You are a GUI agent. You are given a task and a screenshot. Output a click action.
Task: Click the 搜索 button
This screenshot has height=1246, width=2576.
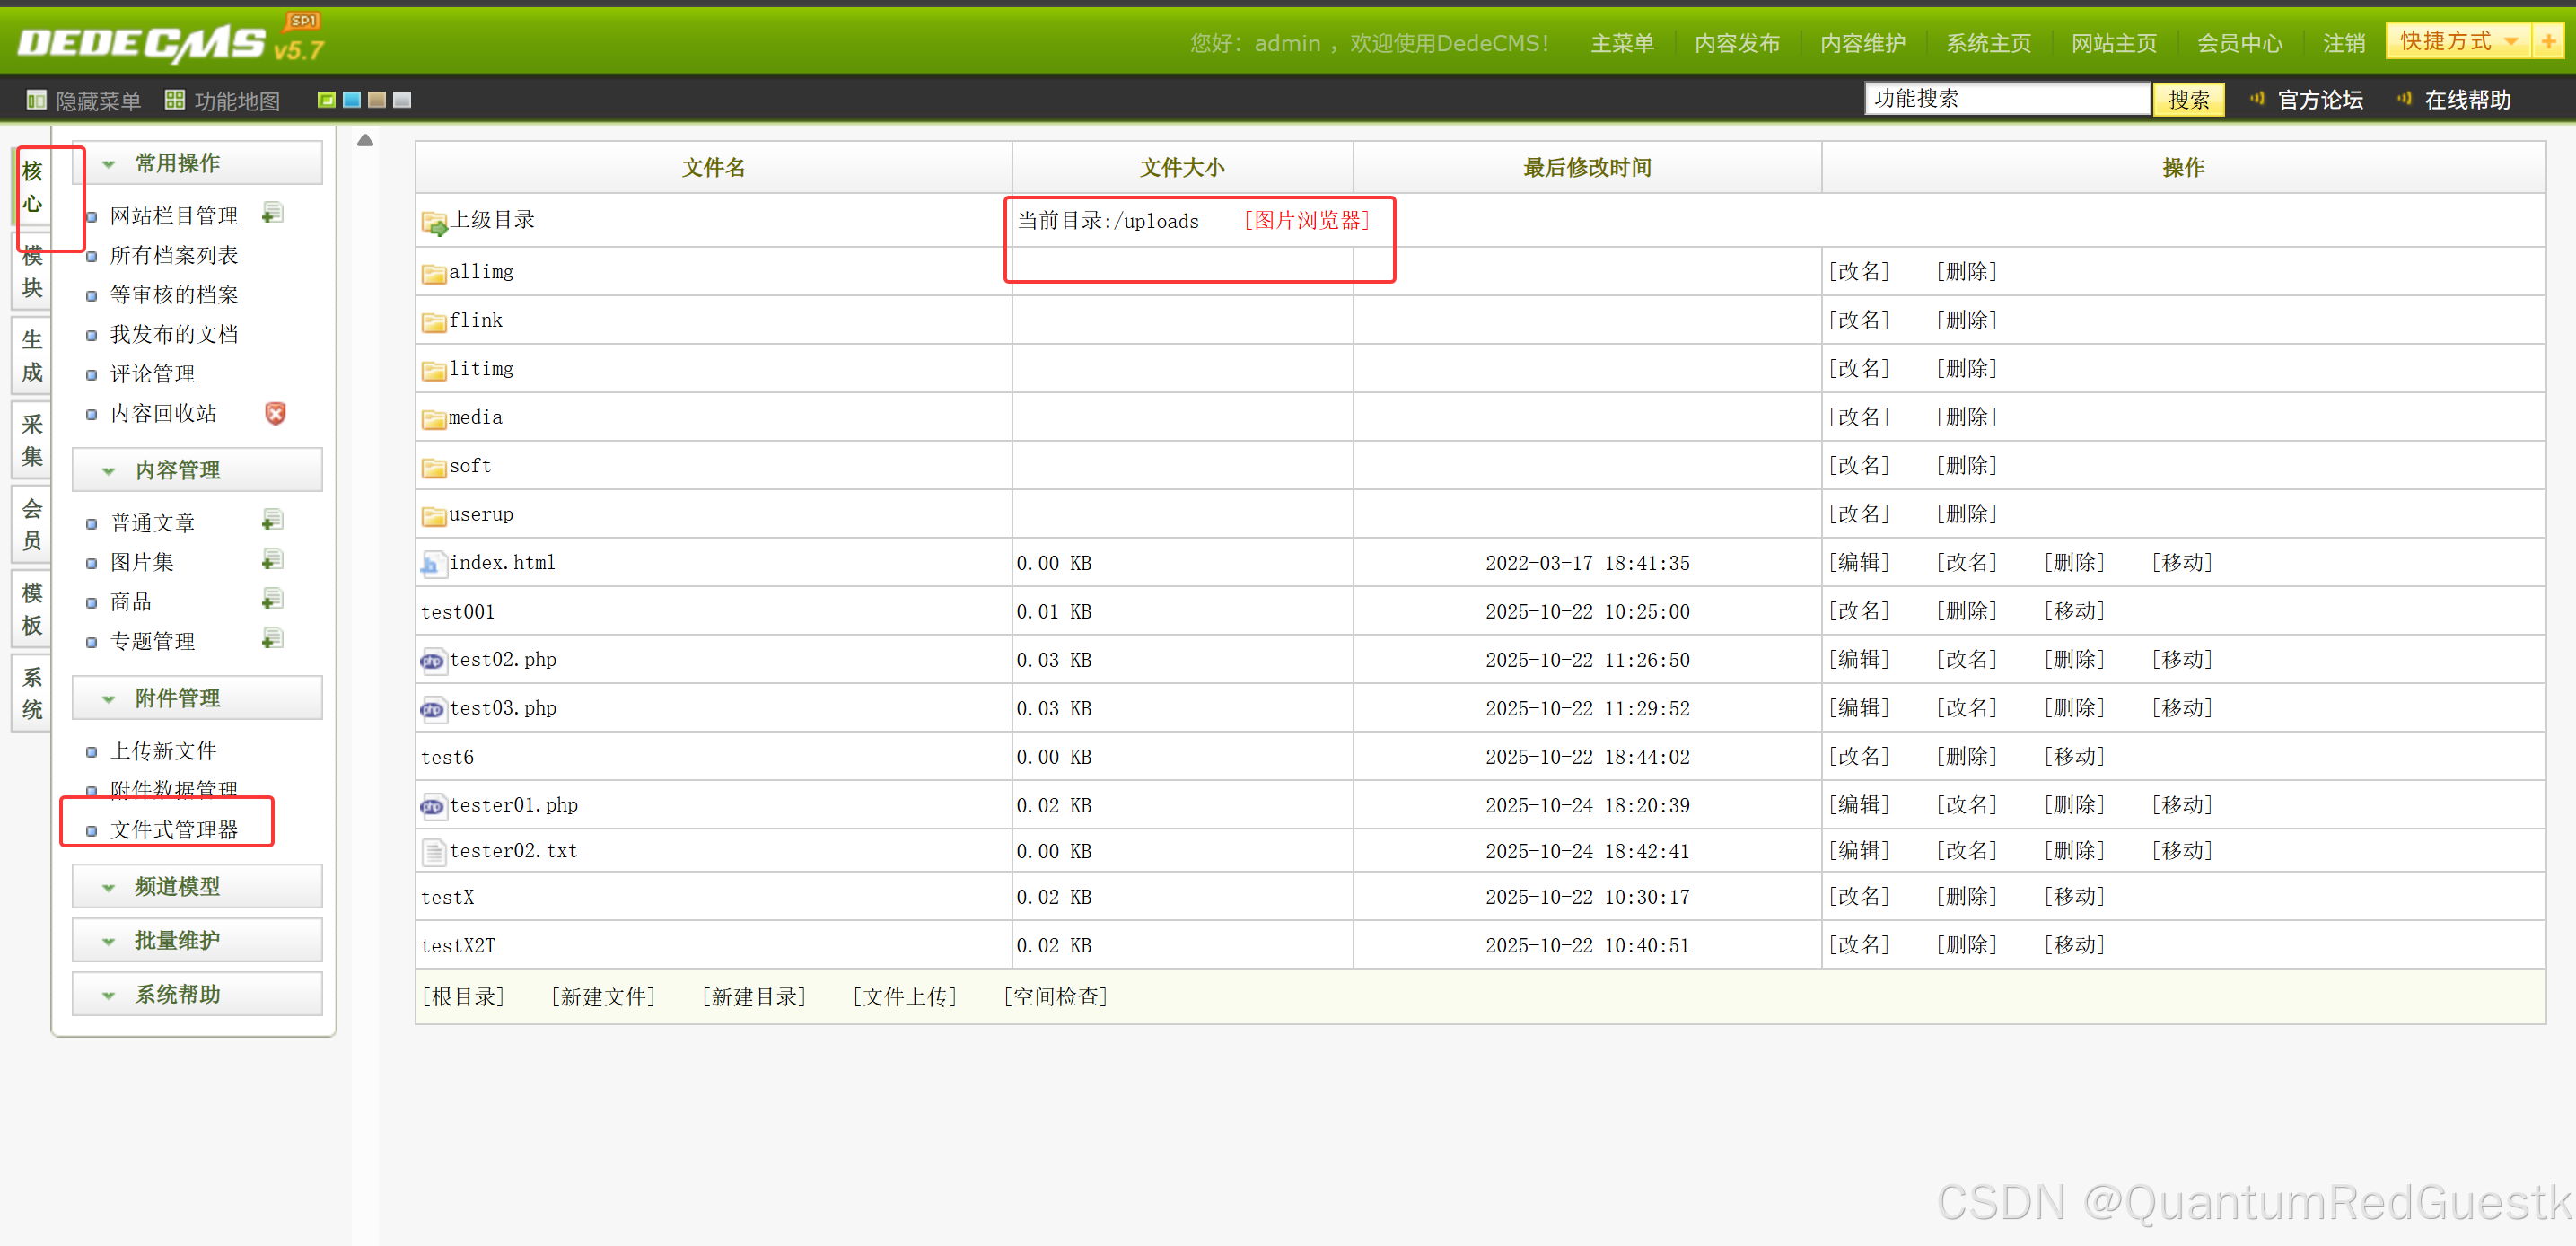(2188, 100)
